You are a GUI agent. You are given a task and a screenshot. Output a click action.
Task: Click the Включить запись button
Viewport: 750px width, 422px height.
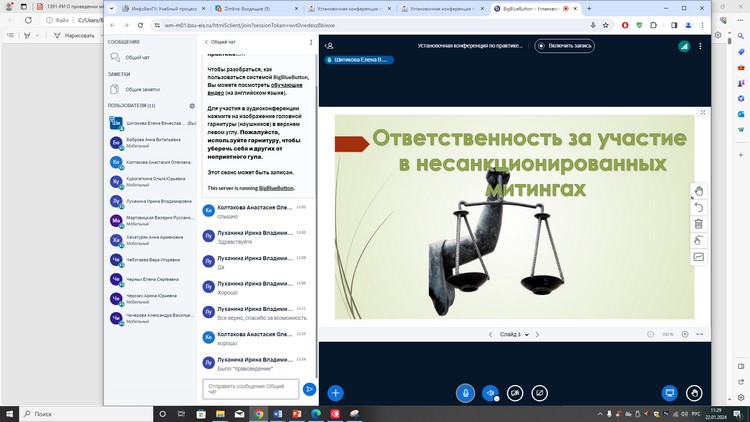569,45
